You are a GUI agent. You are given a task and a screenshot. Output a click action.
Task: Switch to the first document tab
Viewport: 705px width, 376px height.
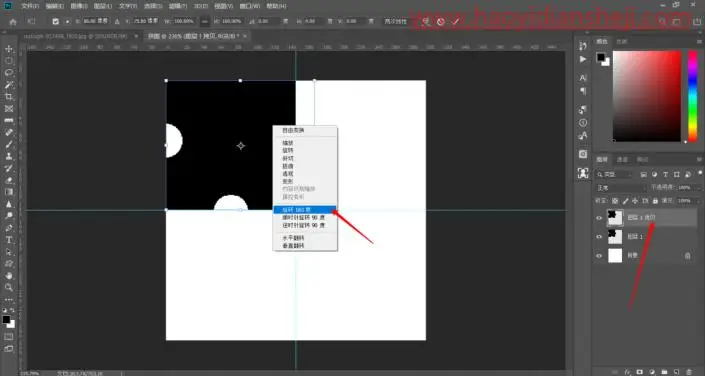[x=75, y=36]
